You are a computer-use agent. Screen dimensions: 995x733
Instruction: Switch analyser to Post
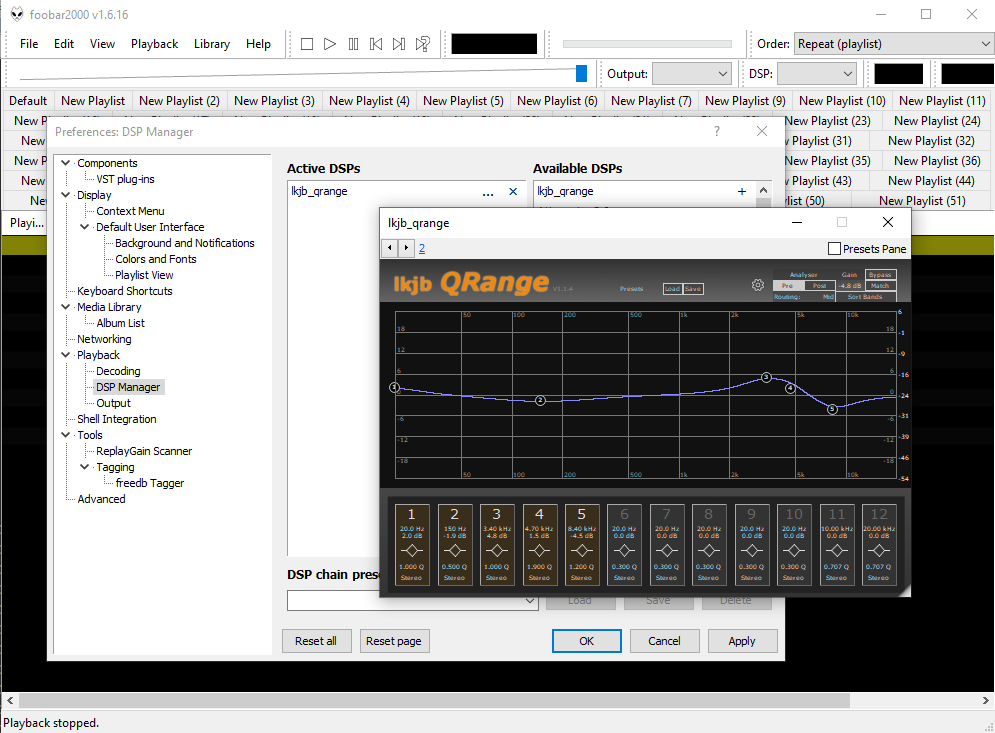(819, 286)
